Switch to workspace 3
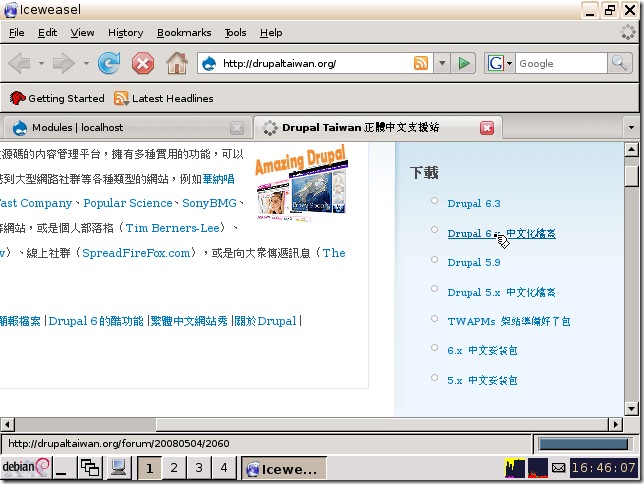Screen dimensions: 644x484 (x=199, y=468)
